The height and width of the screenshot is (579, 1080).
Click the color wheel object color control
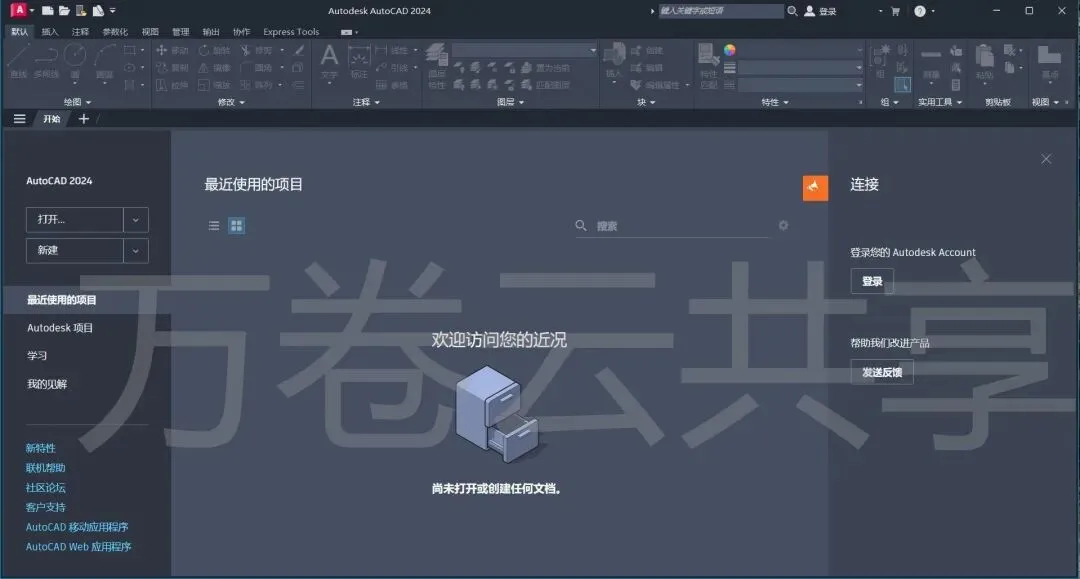coord(729,50)
